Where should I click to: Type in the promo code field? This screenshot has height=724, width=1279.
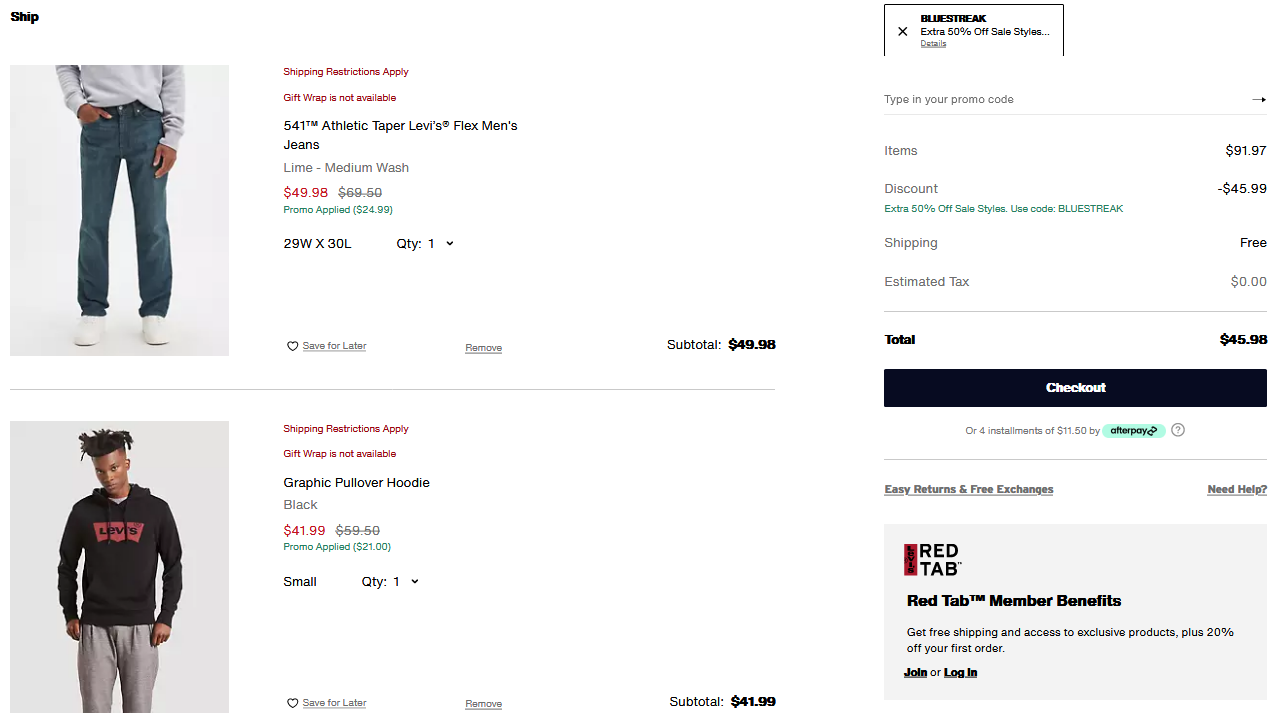1060,99
